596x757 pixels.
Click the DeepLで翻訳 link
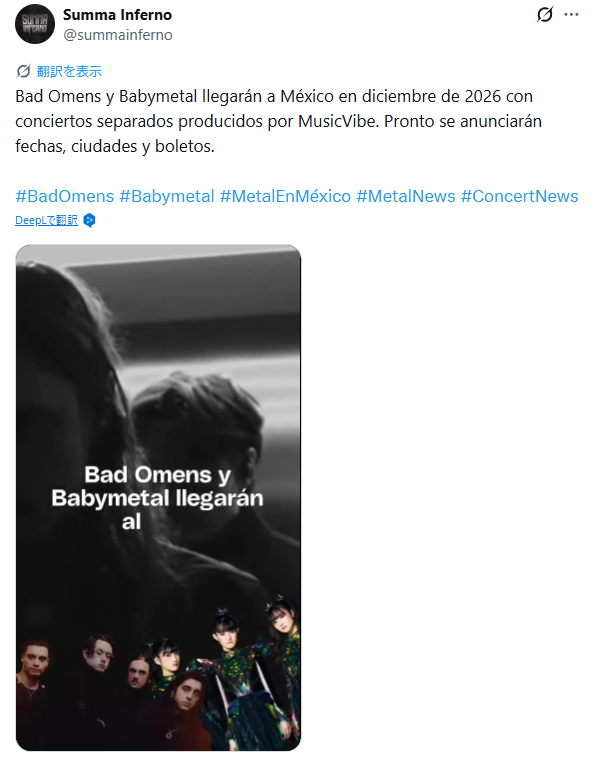pyautogui.click(x=46, y=221)
